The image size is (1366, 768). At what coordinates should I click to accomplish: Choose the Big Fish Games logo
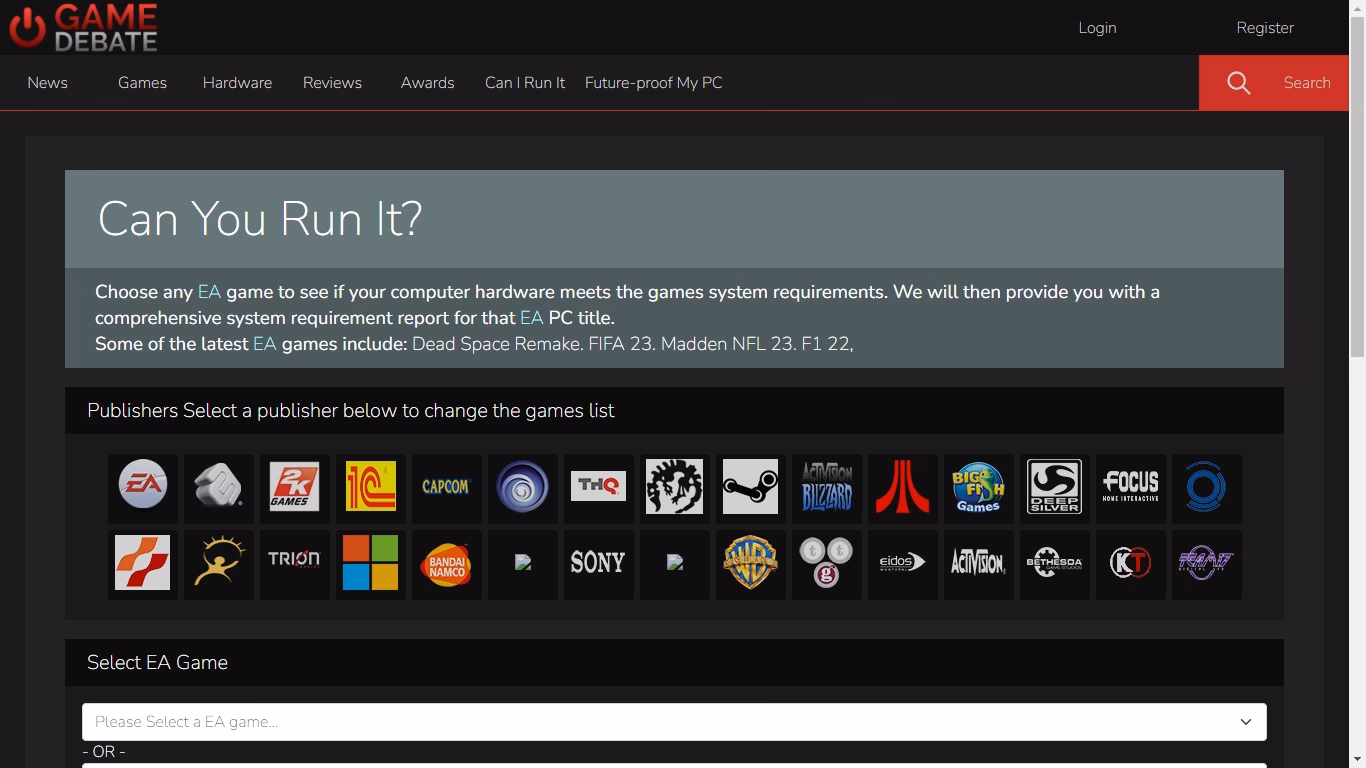(979, 487)
